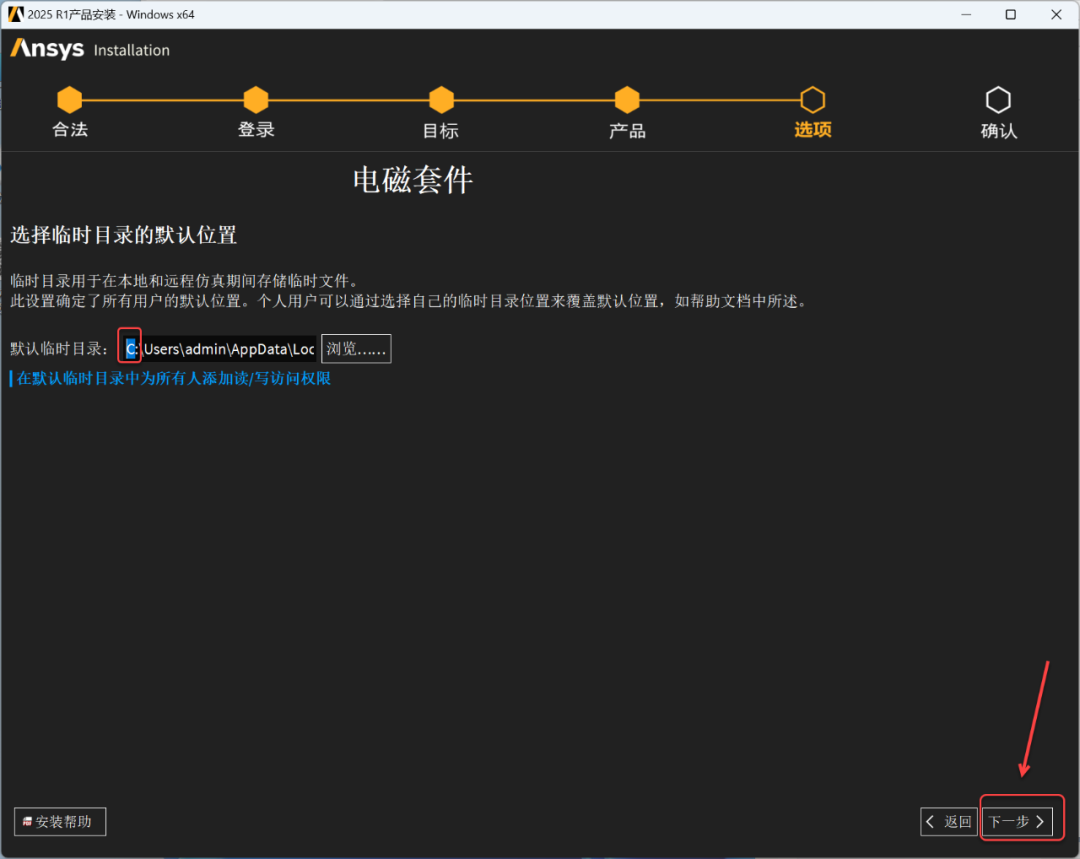Select the 登录 step label
Viewport: 1080px width, 859px height.
point(256,130)
